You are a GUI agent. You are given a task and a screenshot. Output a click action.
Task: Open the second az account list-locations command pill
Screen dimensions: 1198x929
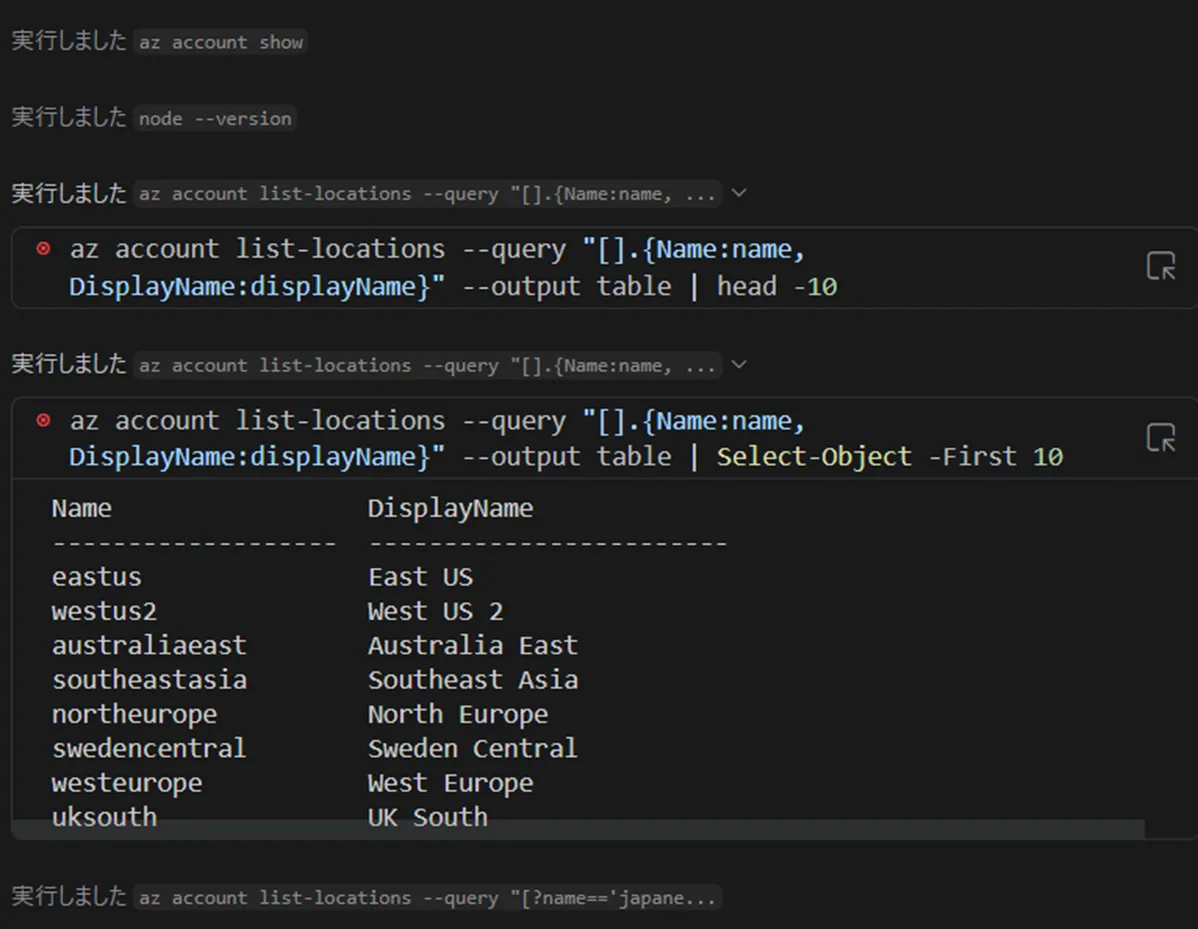[x=430, y=365]
